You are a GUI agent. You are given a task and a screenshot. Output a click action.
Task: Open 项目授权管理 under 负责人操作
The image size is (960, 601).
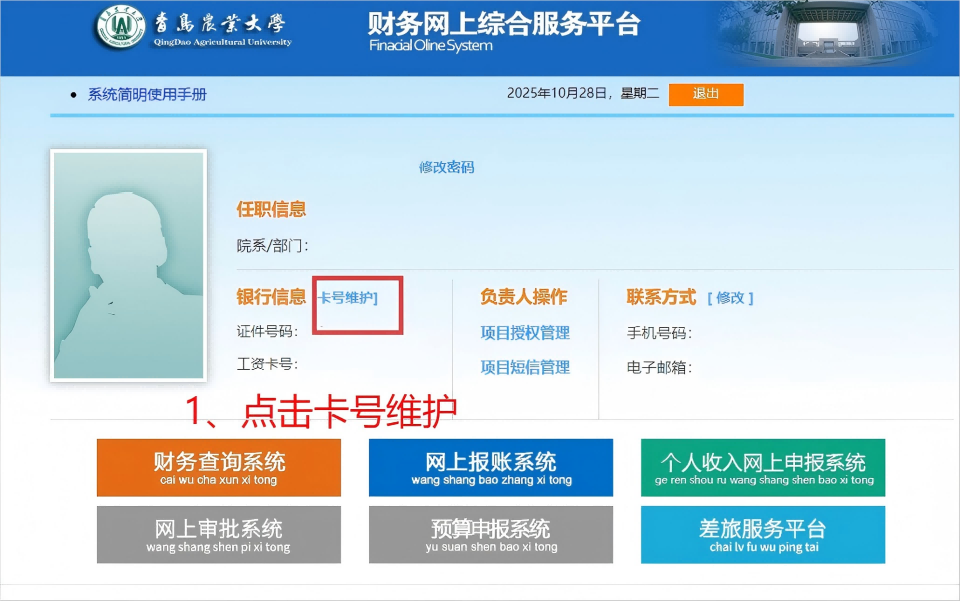coord(525,333)
